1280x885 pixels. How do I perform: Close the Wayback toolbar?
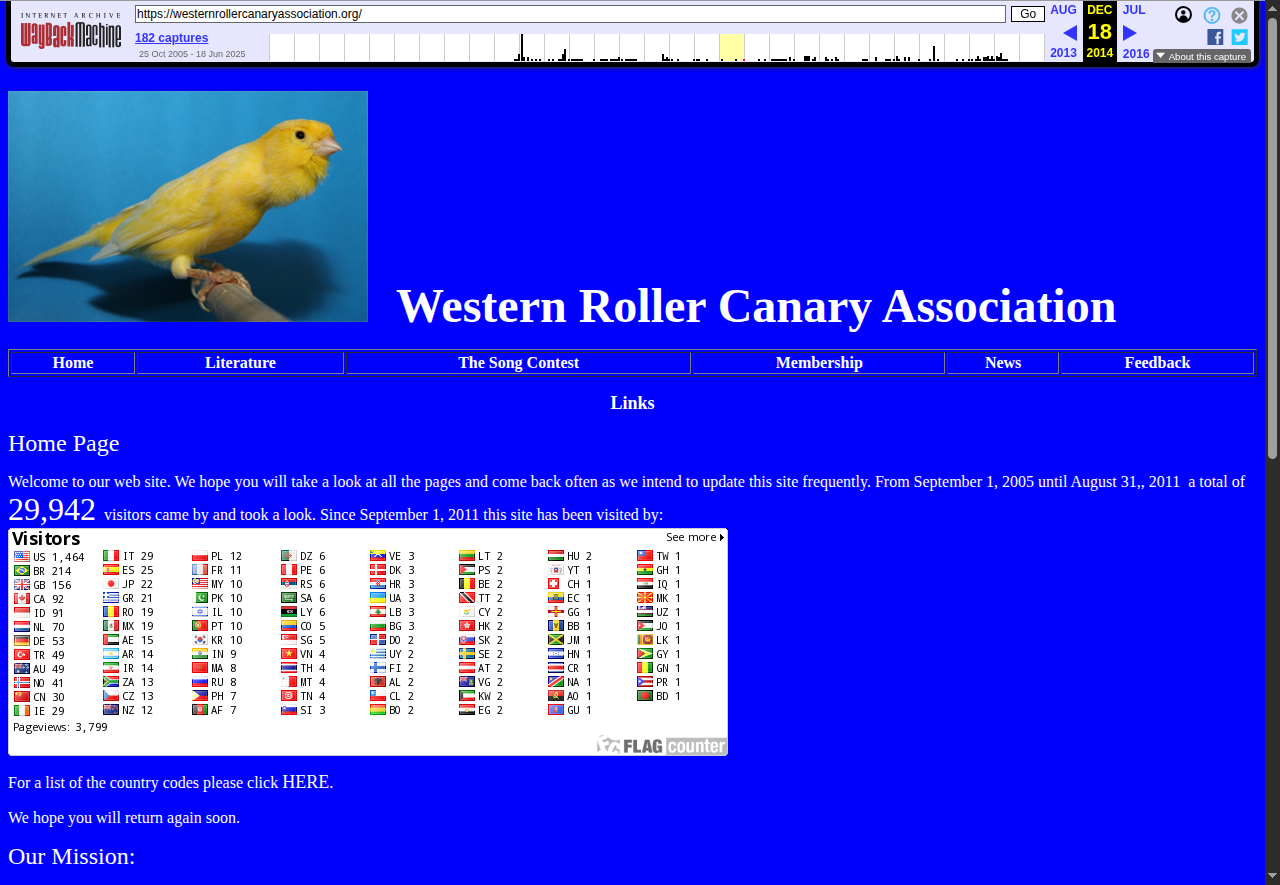coord(1239,15)
